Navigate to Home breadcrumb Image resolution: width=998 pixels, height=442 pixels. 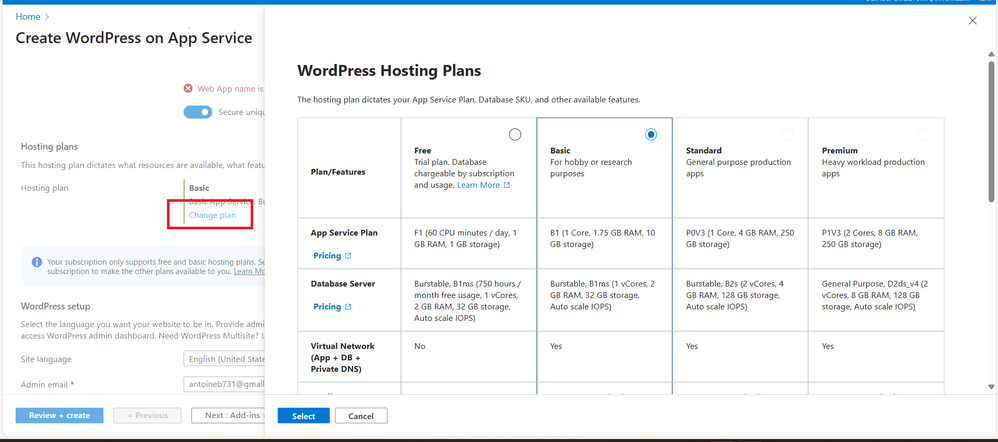[28, 17]
